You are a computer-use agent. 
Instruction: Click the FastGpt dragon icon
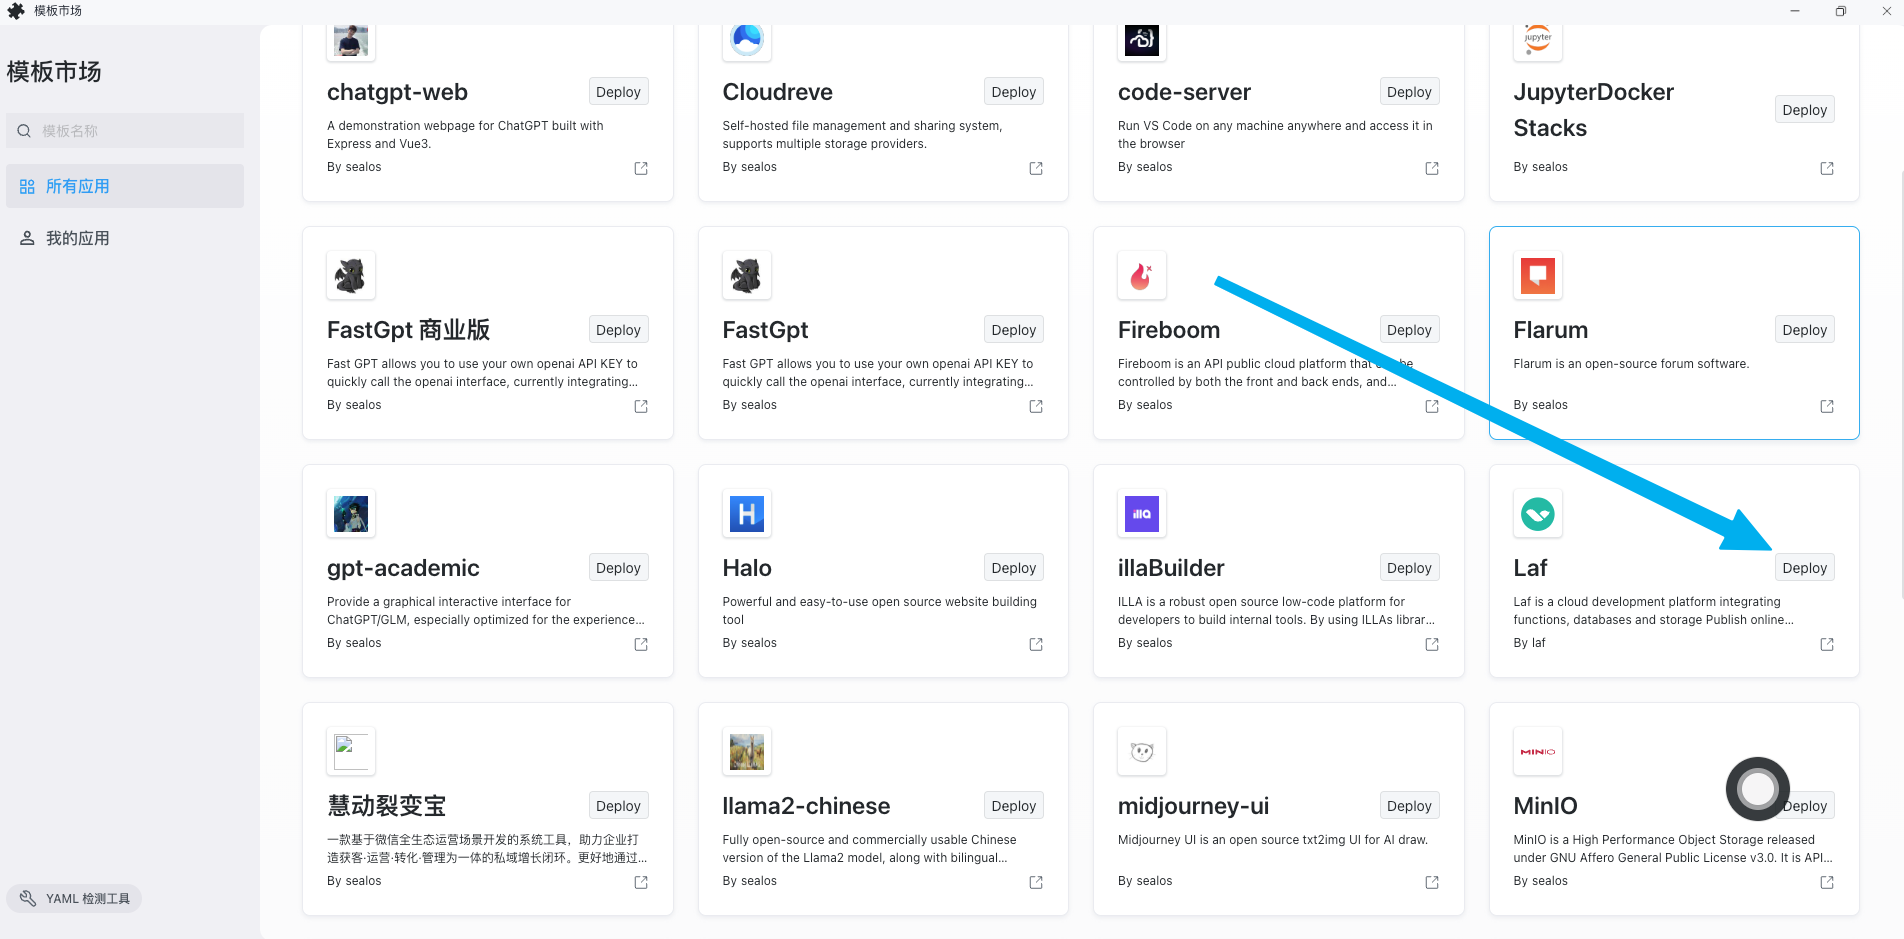[x=746, y=275]
